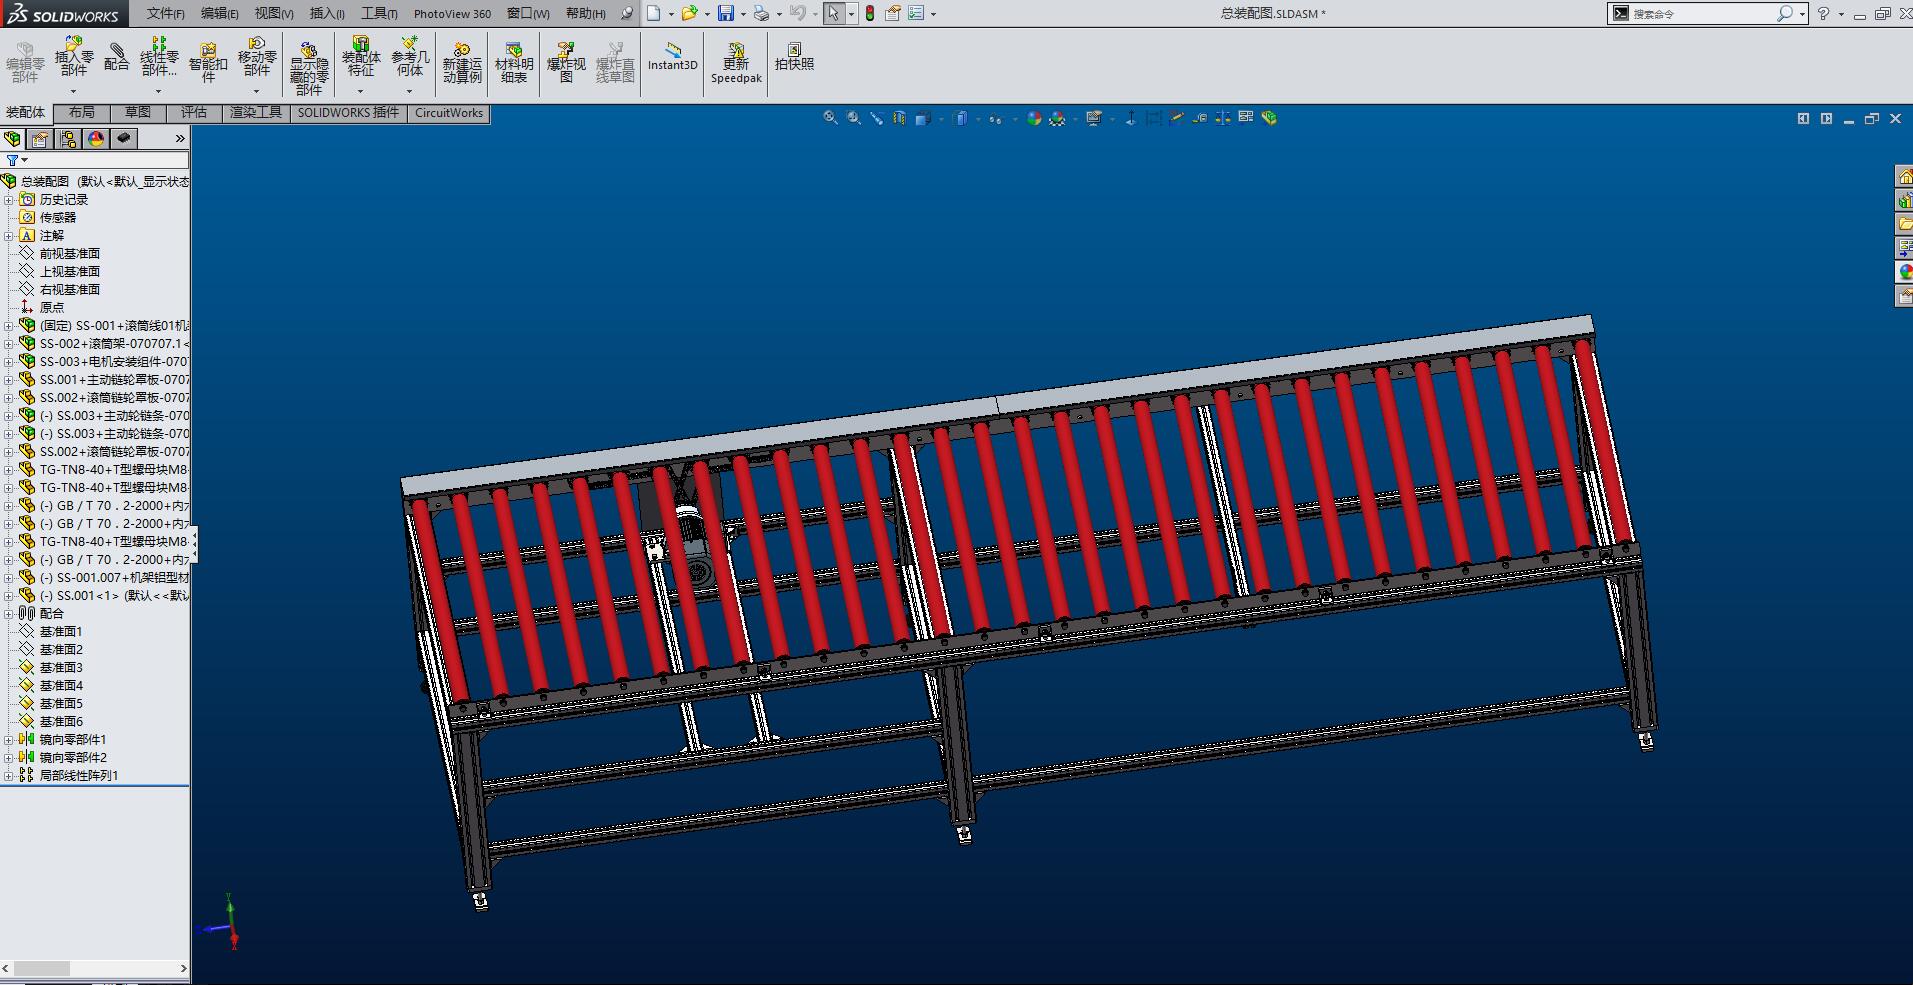
Task: Expand the 局部线性阵列1 tree node
Action: [9, 776]
